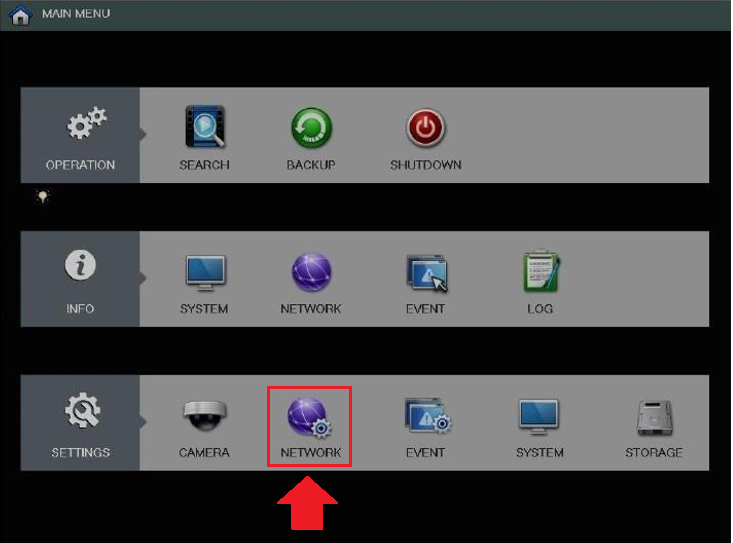Image resolution: width=733 pixels, height=543 pixels.
Task: Open System settings monitor icon
Action: (x=539, y=417)
